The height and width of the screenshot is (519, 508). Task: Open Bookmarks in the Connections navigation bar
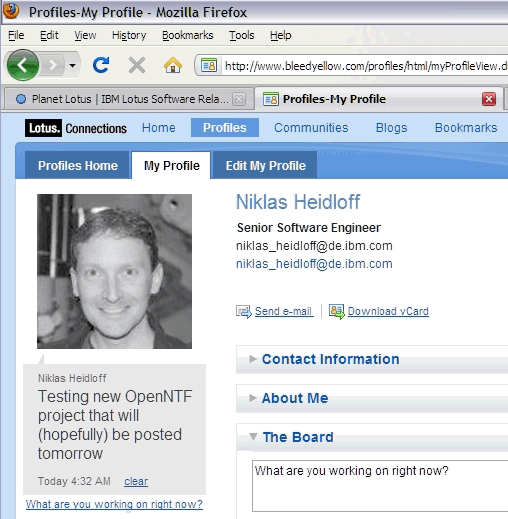[x=466, y=128]
